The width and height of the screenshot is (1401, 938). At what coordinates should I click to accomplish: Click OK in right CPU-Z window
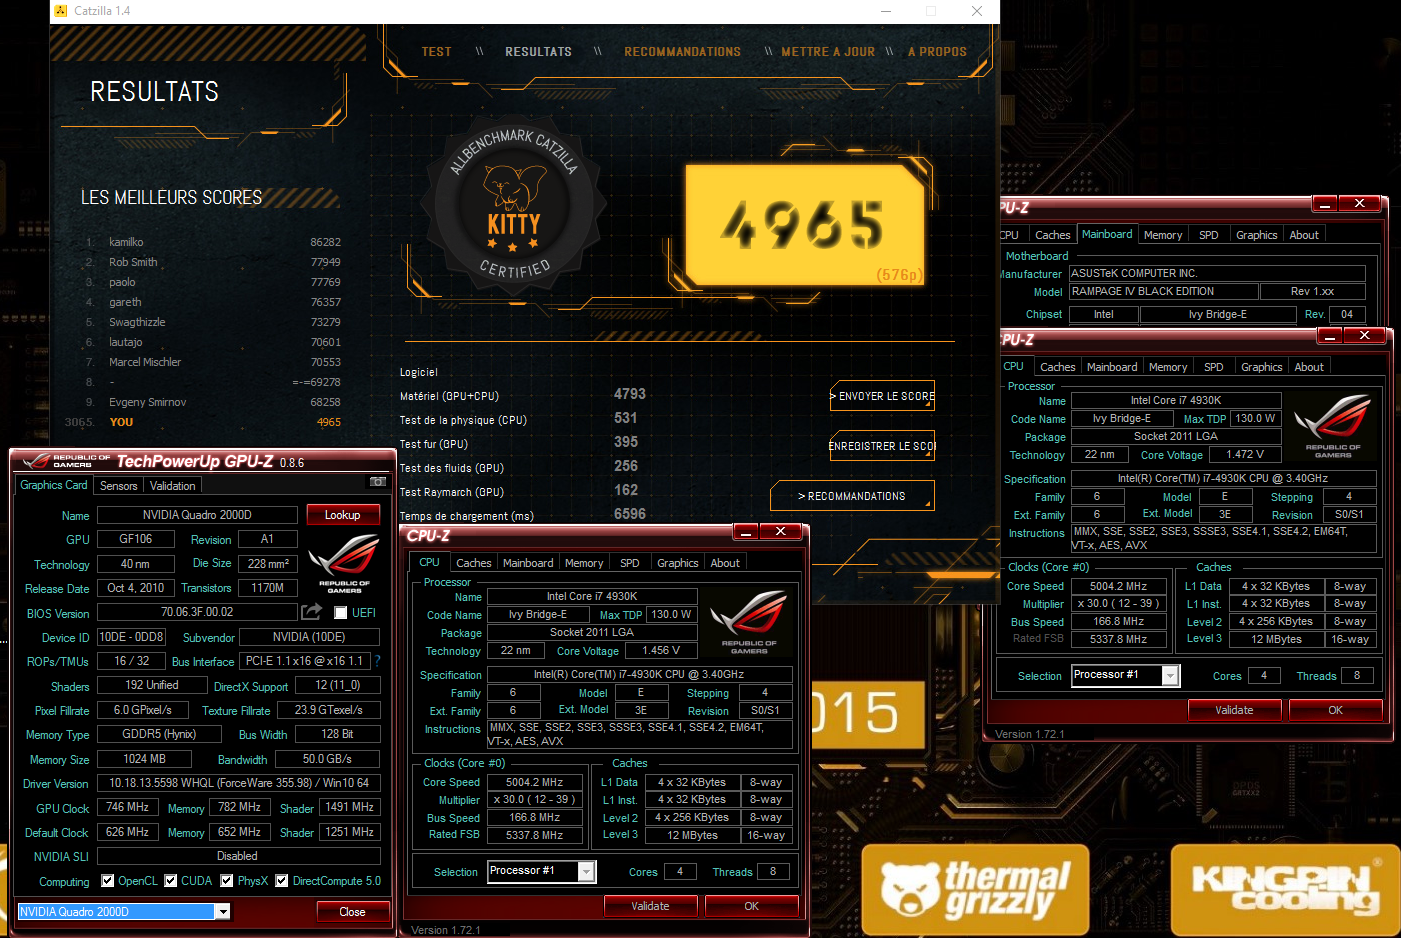coord(1336,710)
